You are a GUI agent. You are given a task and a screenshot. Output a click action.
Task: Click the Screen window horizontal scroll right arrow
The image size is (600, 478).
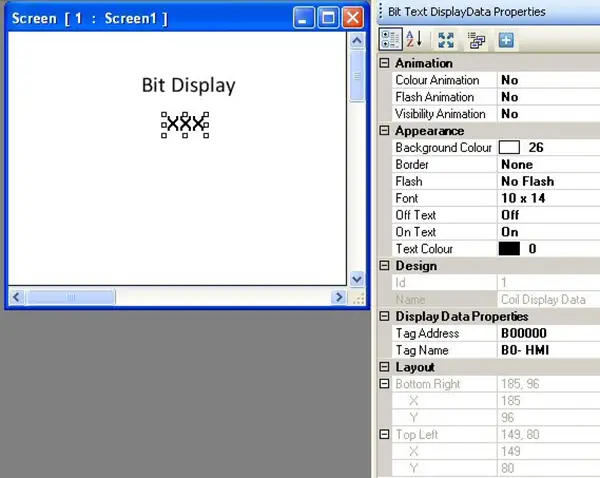tap(339, 297)
